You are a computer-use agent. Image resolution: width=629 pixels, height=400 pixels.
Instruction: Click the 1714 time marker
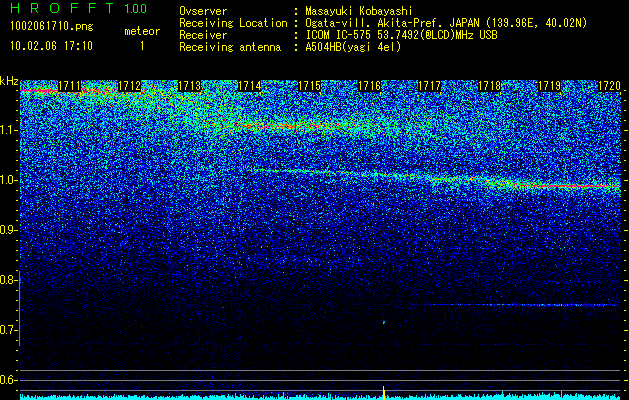(x=250, y=86)
